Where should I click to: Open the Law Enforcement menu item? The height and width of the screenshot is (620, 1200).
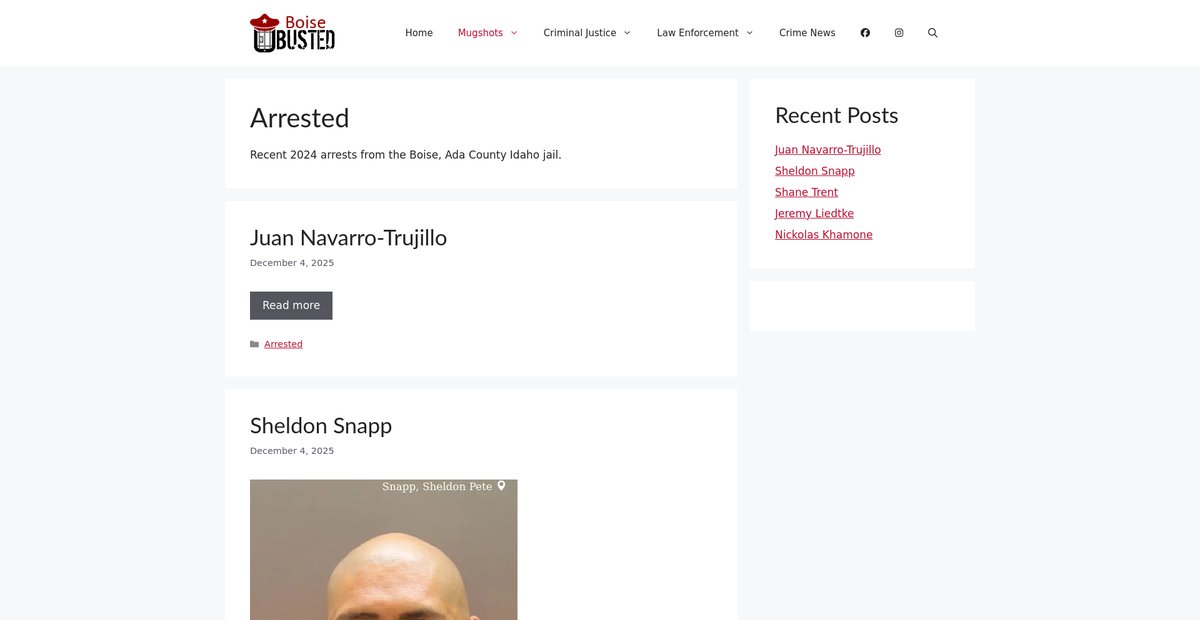coord(698,33)
